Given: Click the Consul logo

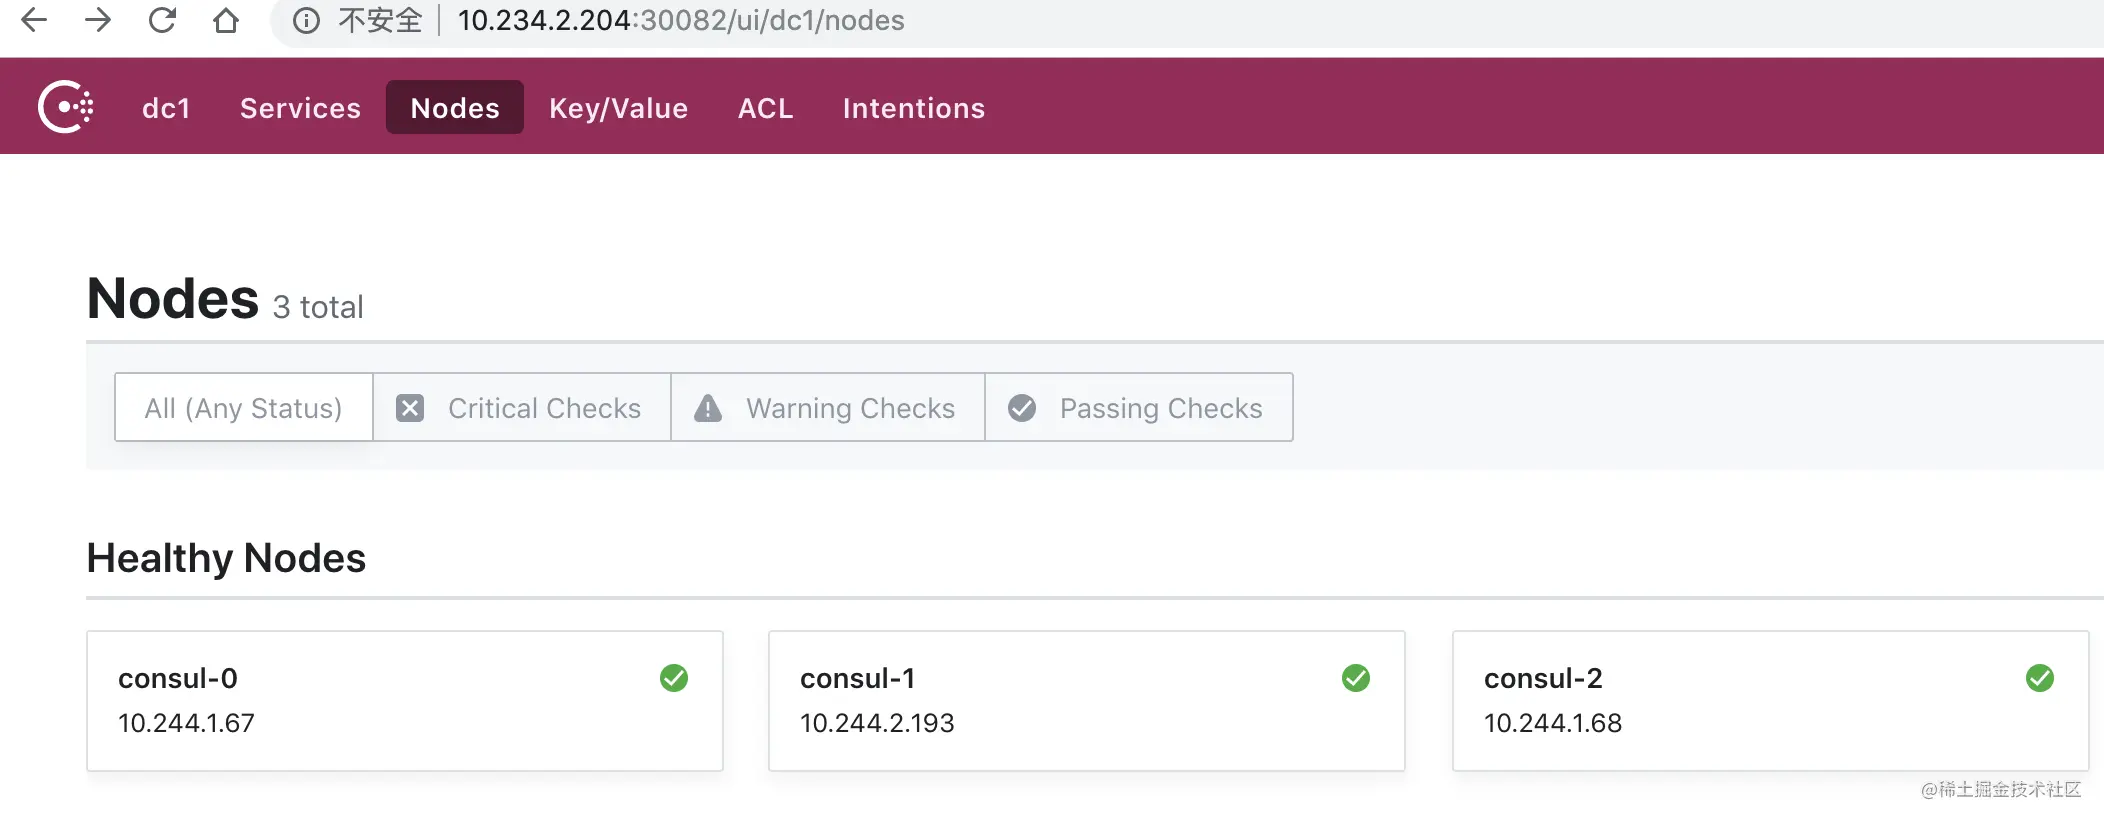Looking at the screenshot, I should tap(66, 107).
